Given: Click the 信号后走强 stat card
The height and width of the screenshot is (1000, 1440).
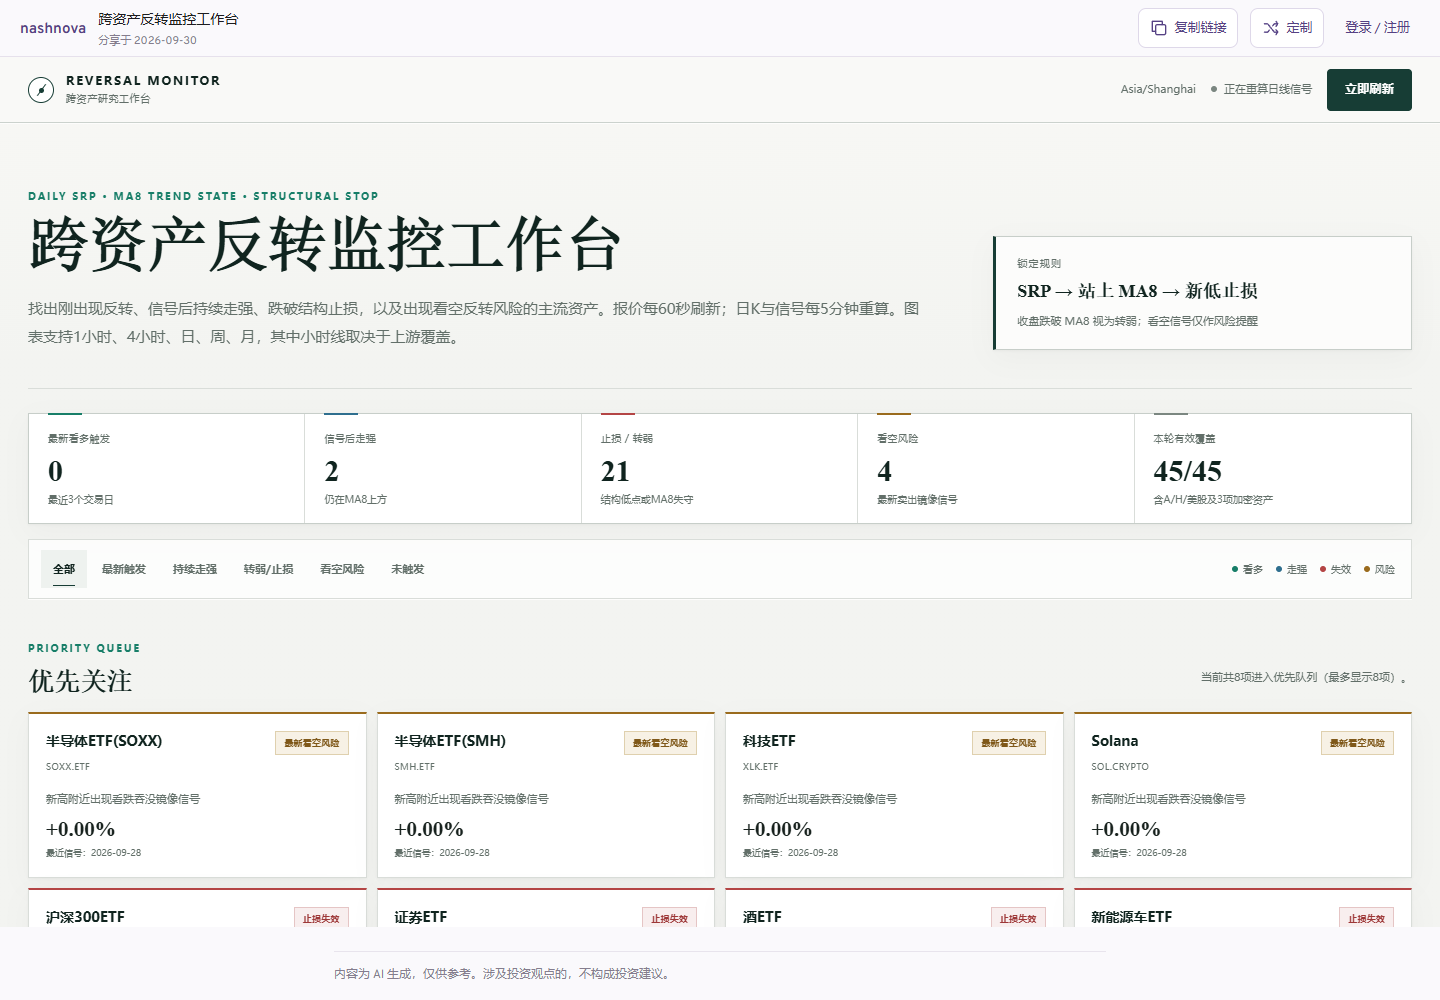Looking at the screenshot, I should tap(443, 468).
